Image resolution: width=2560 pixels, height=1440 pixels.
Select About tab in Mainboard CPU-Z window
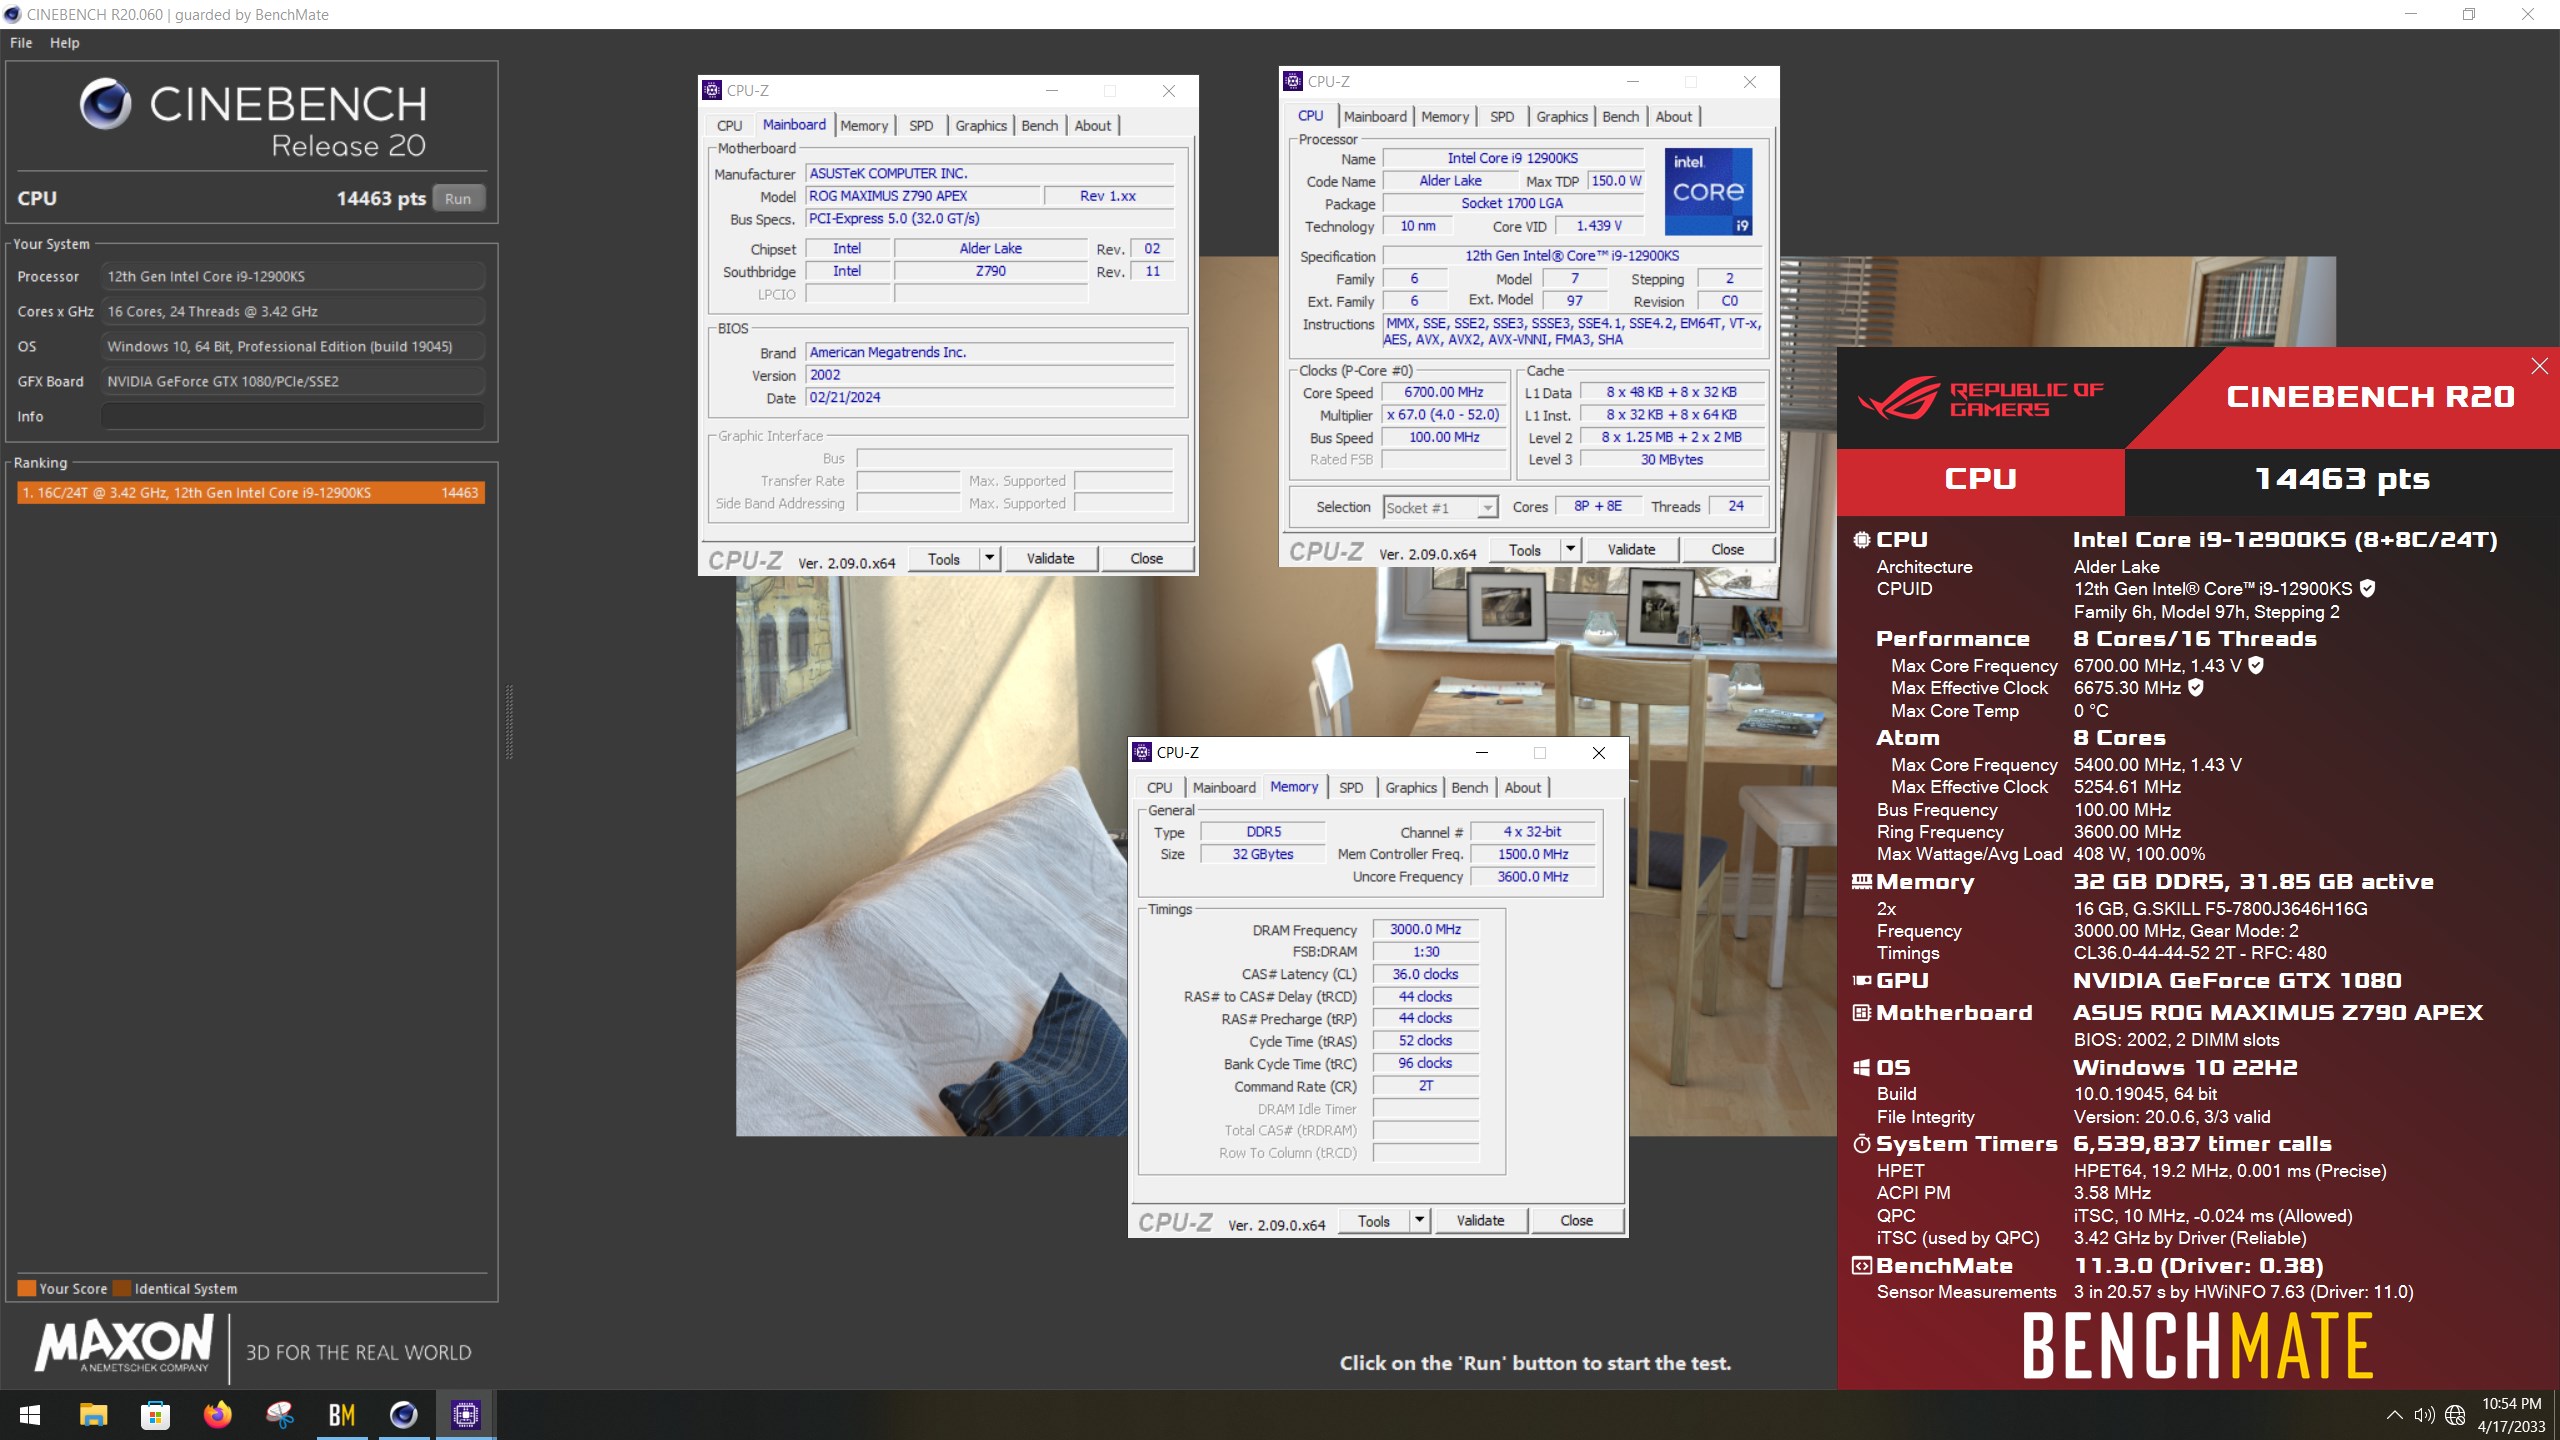point(1092,126)
